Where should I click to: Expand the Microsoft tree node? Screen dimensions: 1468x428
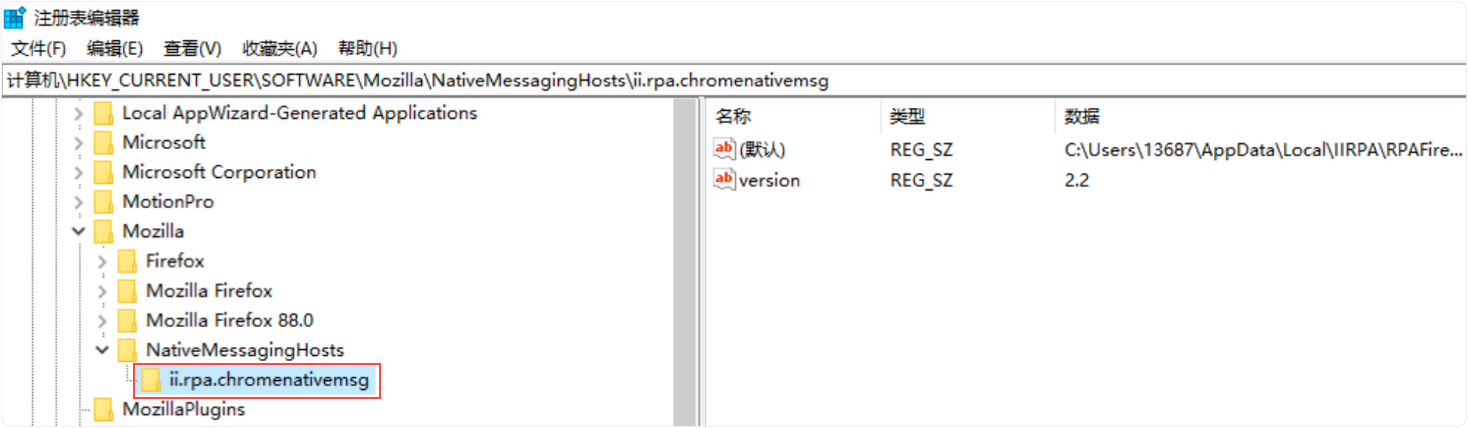[79, 143]
